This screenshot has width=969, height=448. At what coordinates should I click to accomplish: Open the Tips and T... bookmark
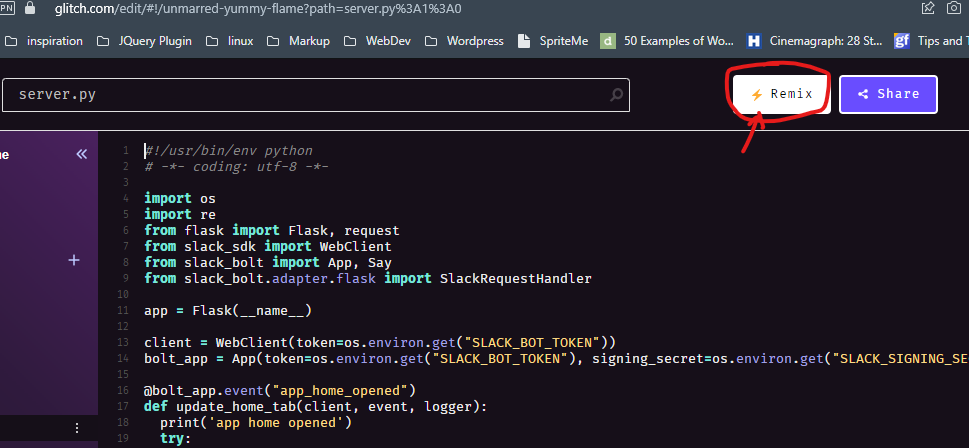click(930, 41)
